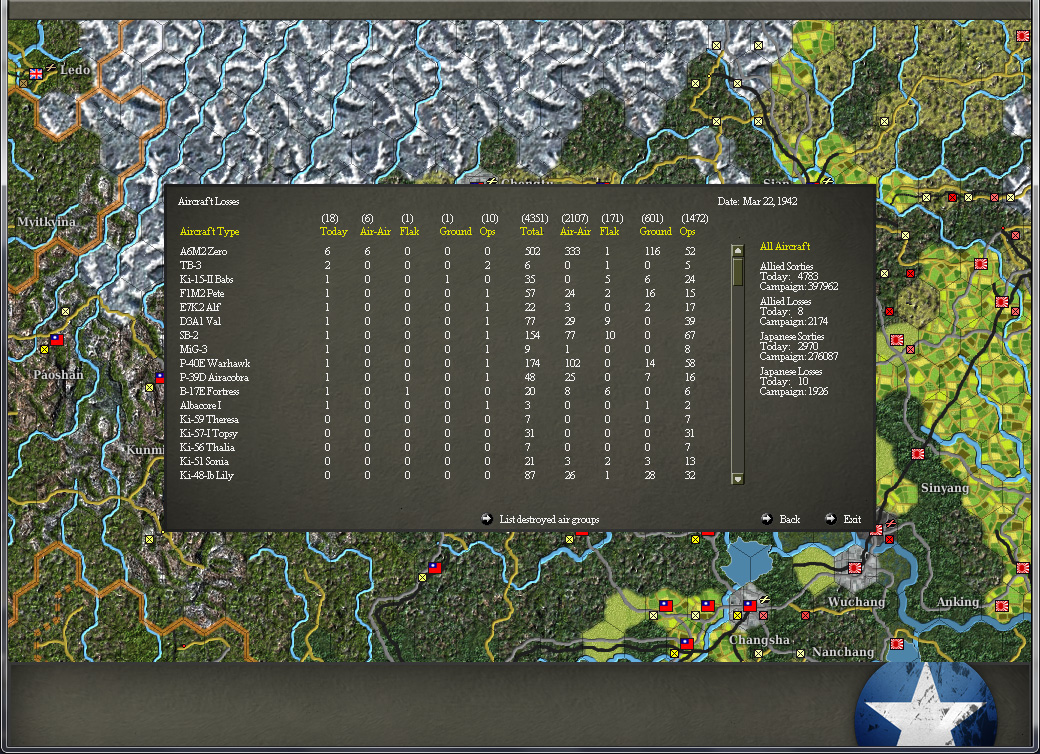This screenshot has height=754, width=1040.
Task: Select the Chinese flag base beside Paoshan
Action: click(x=57, y=340)
